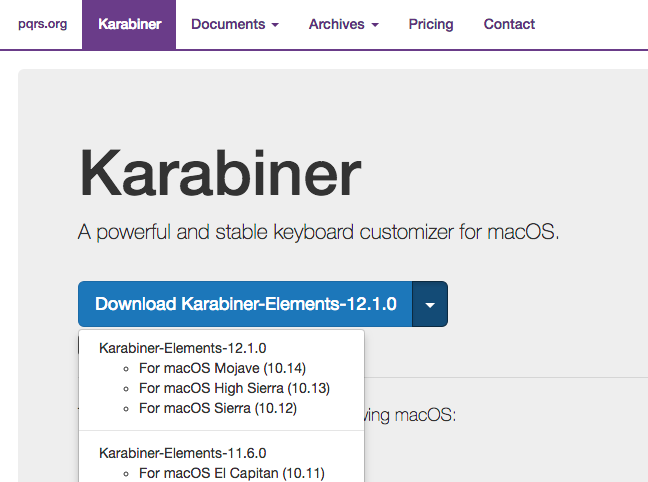Viewport: 648px width, 482px height.
Task: Click the pqrs.org site brand link
Action: pyautogui.click(x=42, y=24)
